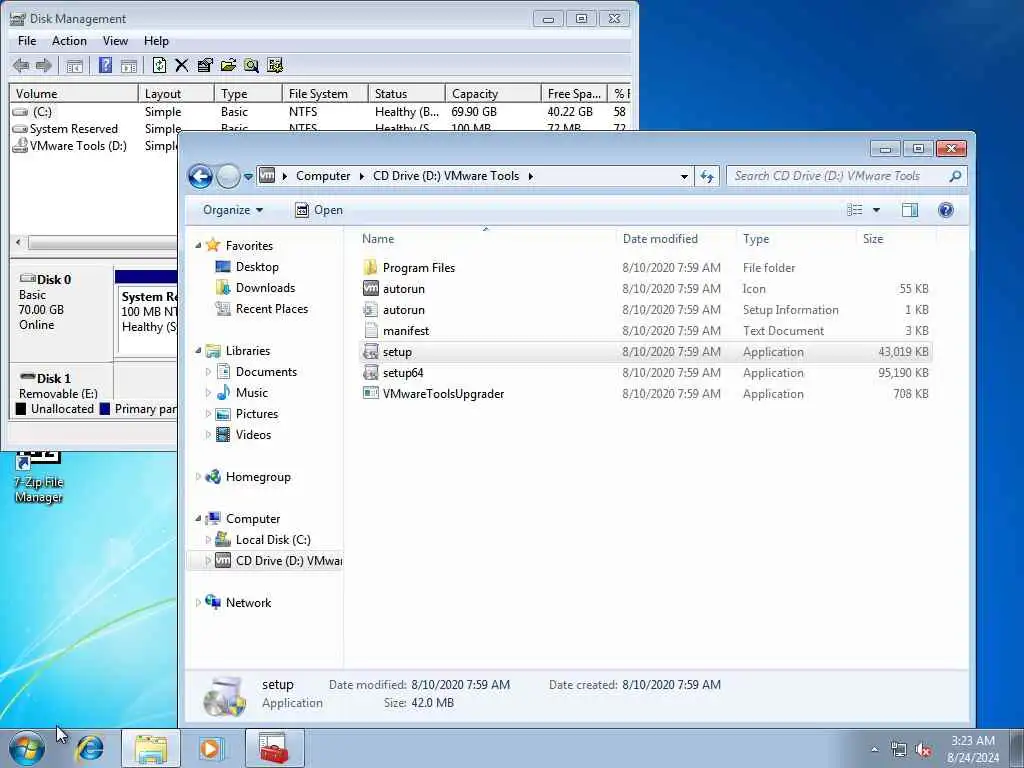The image size is (1024, 768).
Task: Click the Delete X icon in Disk Management toolbar
Action: click(x=182, y=65)
